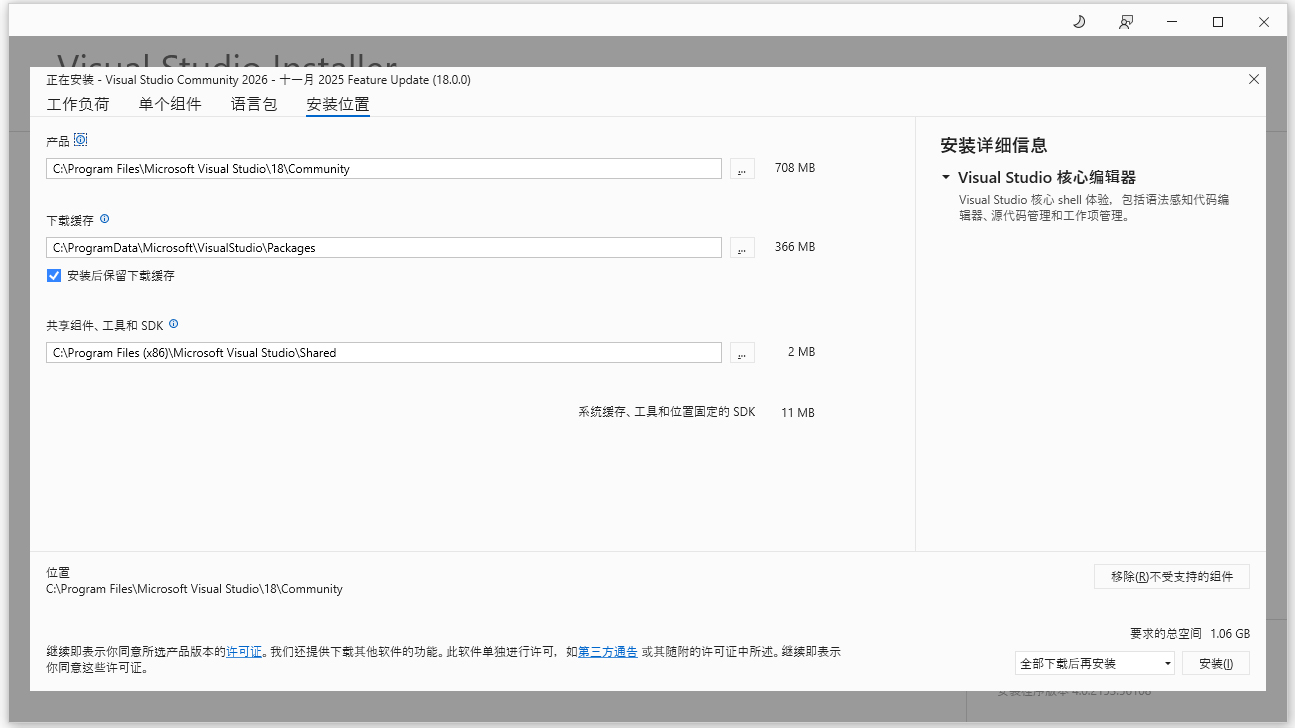This screenshot has width=1295, height=728.
Task: Collapse the Visual Studio 核心编辑器 details
Action: click(x=945, y=177)
